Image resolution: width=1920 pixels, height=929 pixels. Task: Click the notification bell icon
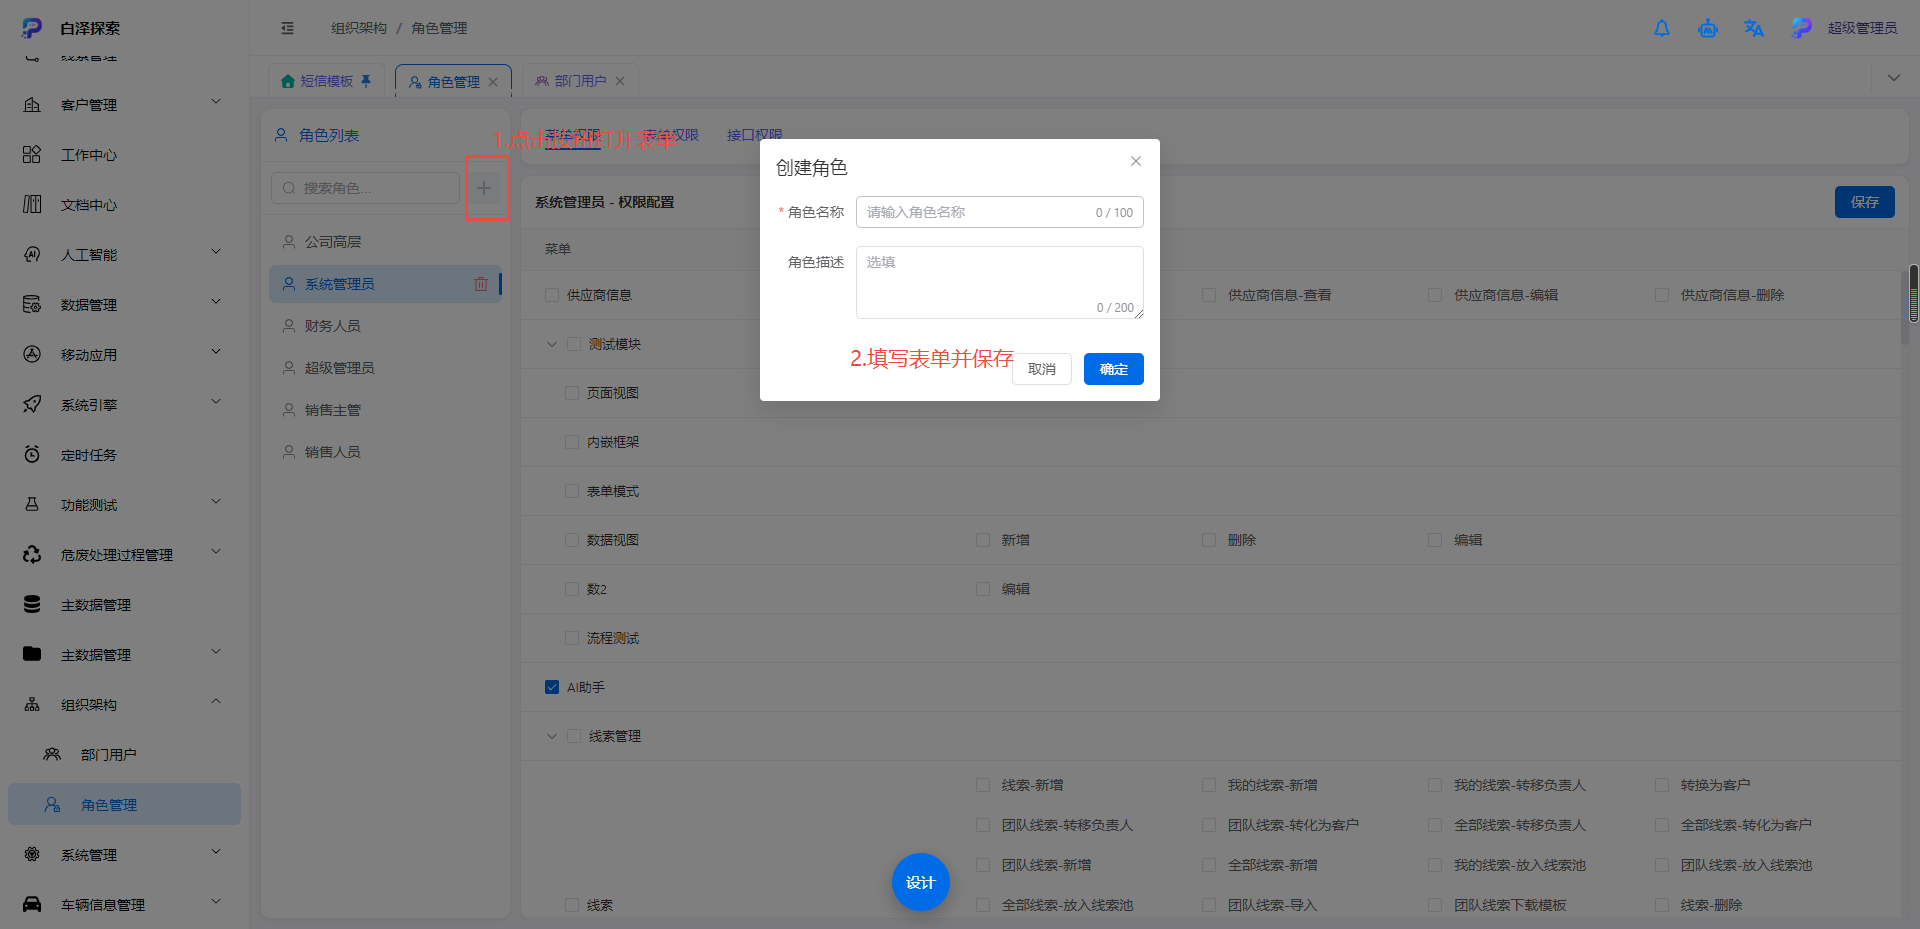tap(1661, 28)
